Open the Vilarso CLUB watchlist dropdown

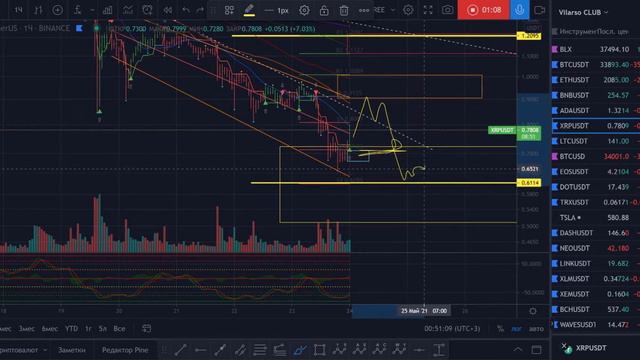[x=583, y=13]
